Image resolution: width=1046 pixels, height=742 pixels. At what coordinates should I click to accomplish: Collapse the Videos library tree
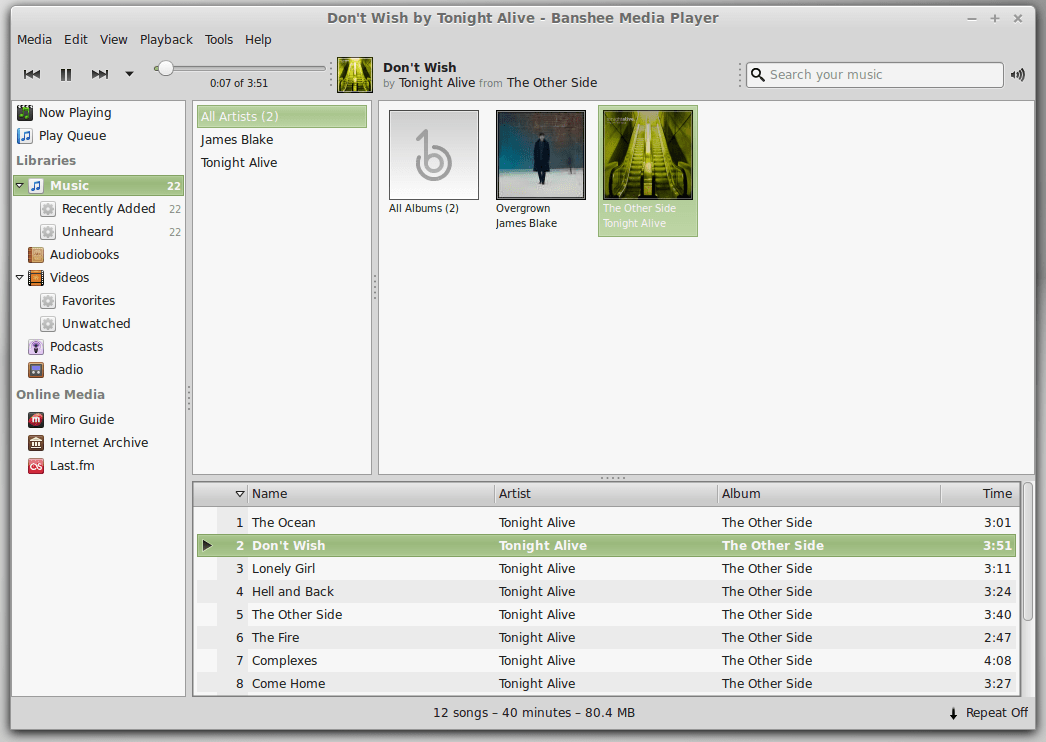pos(18,277)
